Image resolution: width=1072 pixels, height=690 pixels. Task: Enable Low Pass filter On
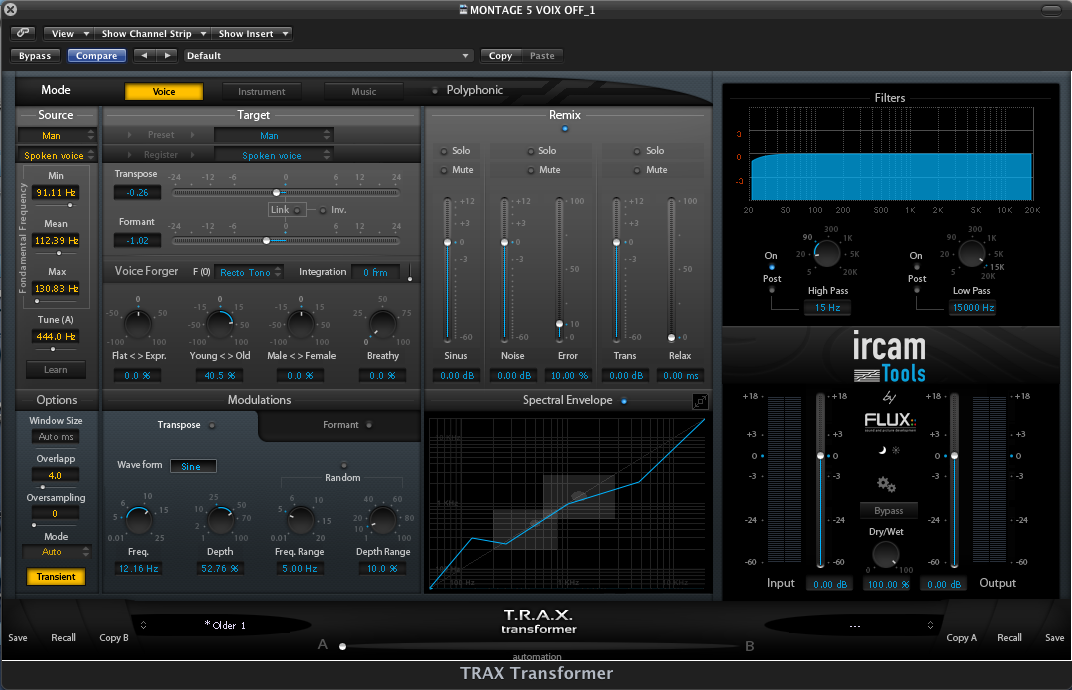(x=917, y=267)
